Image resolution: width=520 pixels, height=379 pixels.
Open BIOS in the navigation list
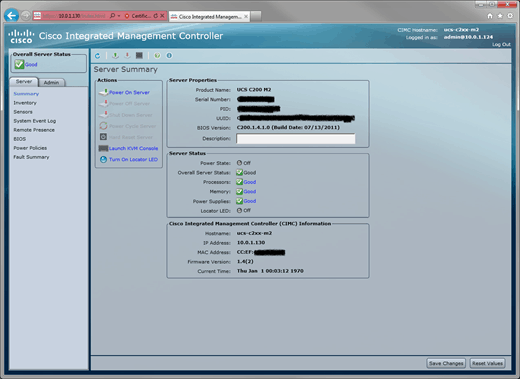point(20,139)
